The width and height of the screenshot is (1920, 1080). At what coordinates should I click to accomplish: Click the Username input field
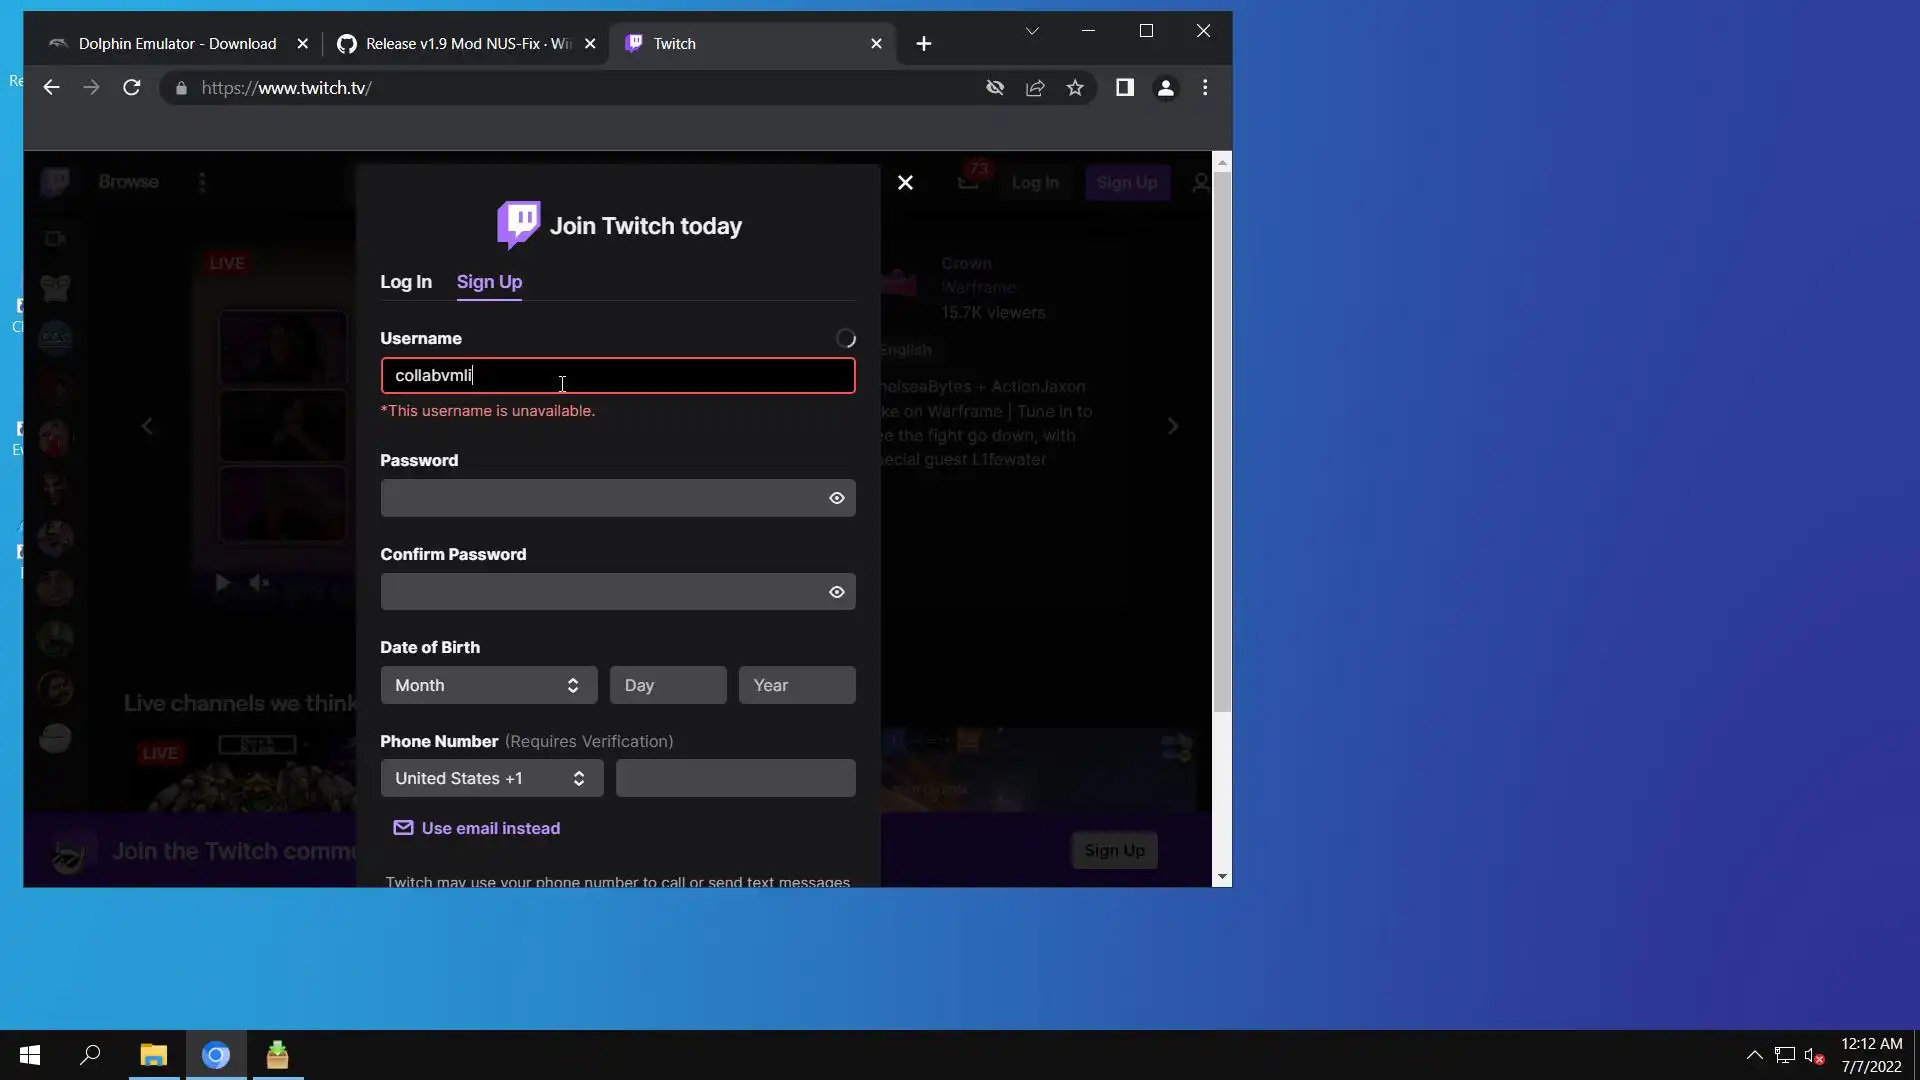pos(617,376)
